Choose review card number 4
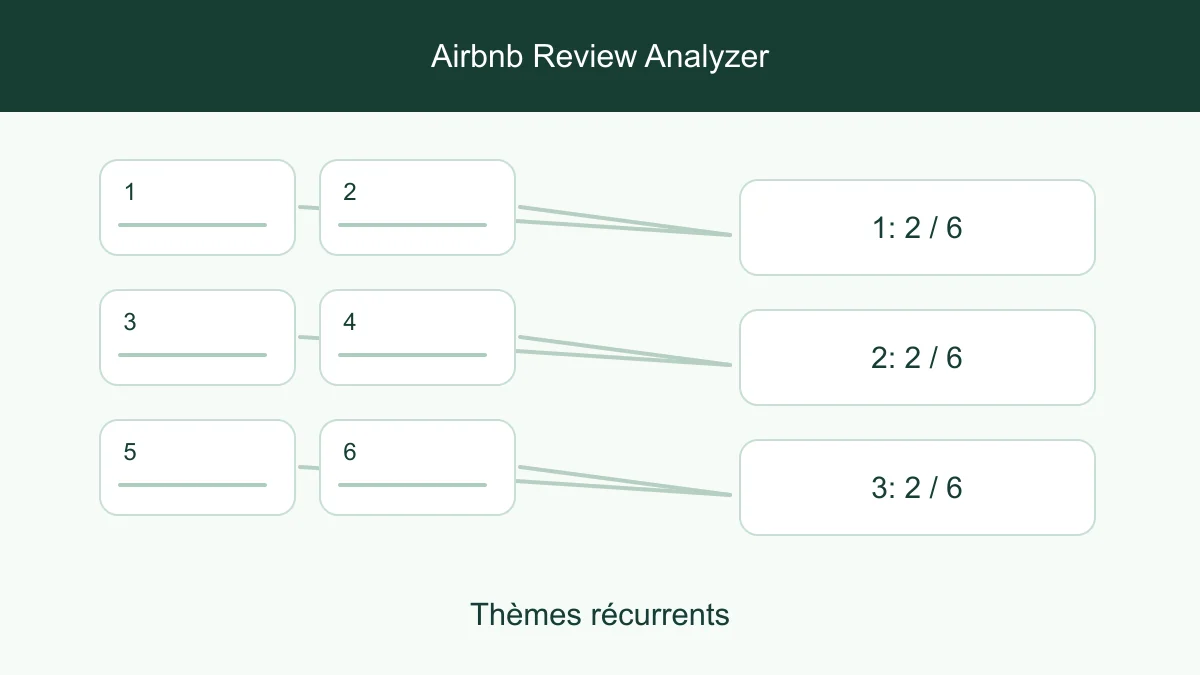 [x=418, y=337]
